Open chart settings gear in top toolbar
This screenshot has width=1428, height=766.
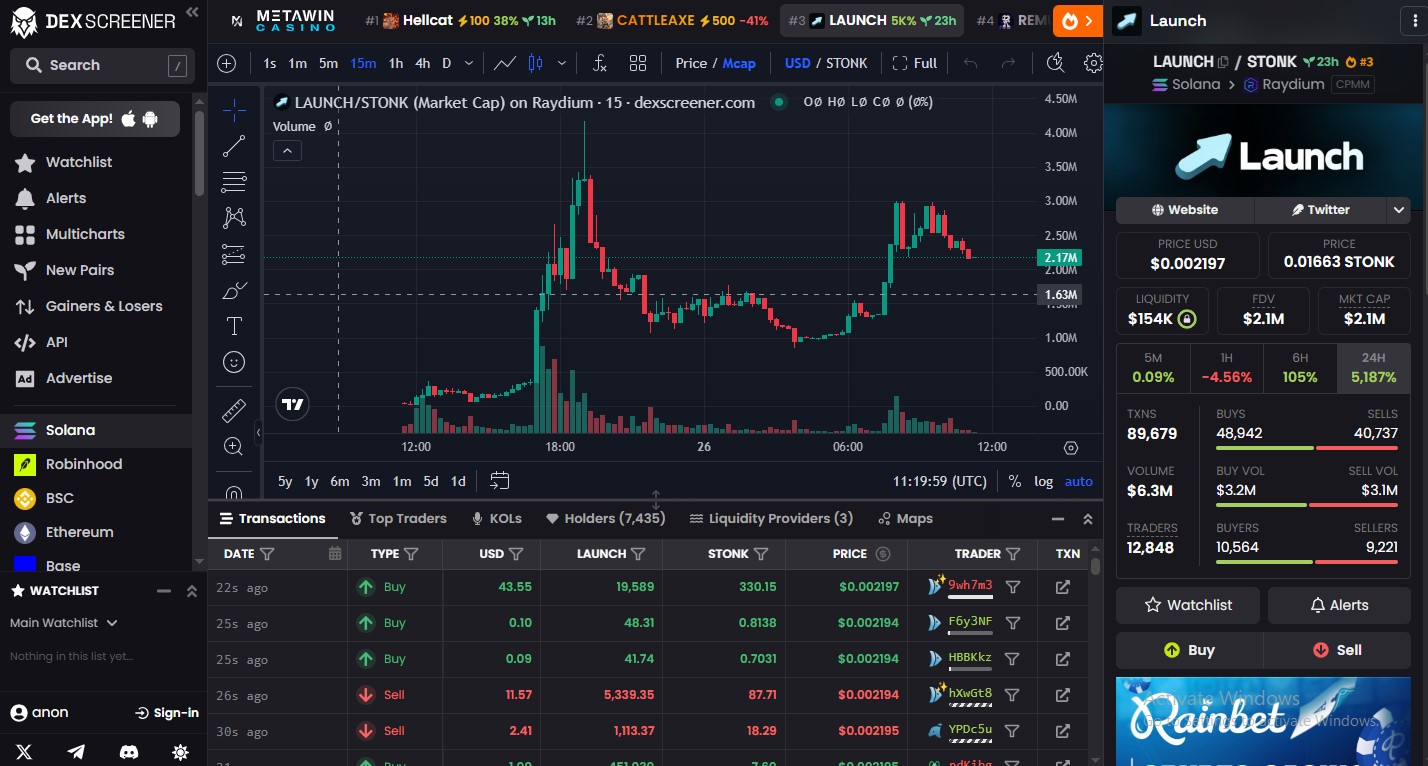(1093, 63)
